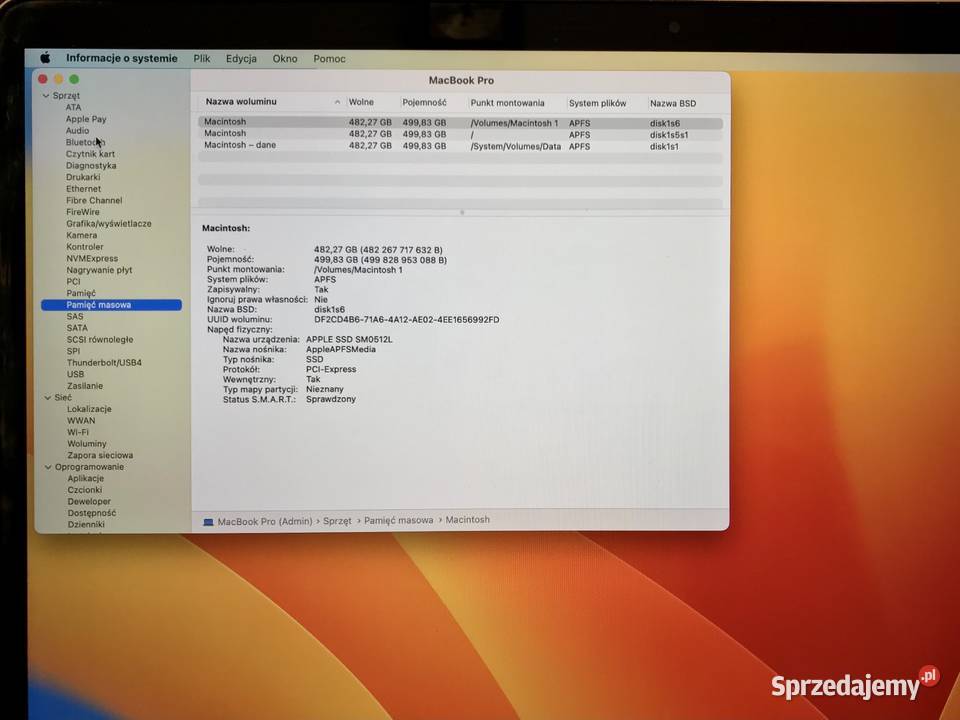Click the MacBook Pro computer icon in breadcrumb

coord(208,520)
